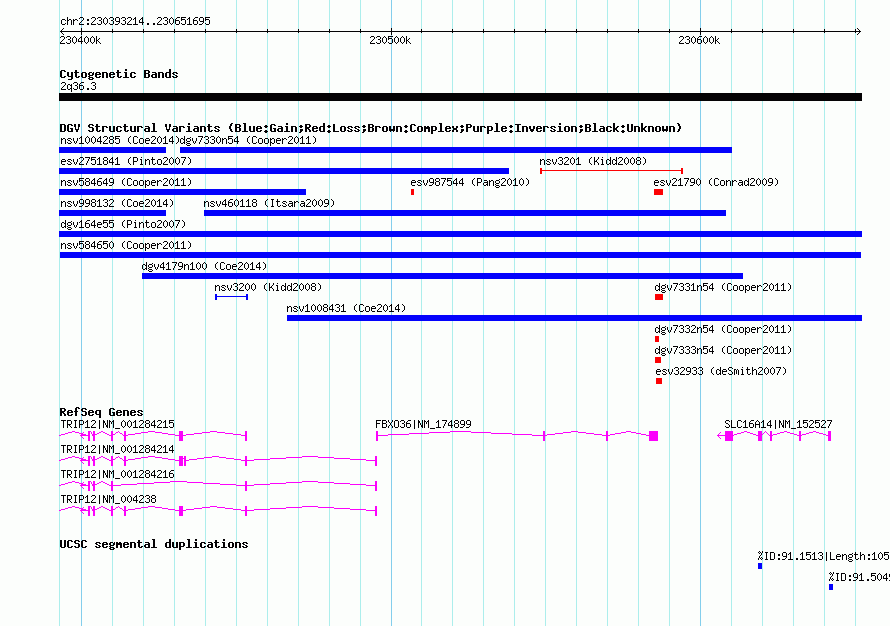Click the black 2q36.3 cytogenetic band bar
Viewport: 890px width, 626px height.
point(460,98)
